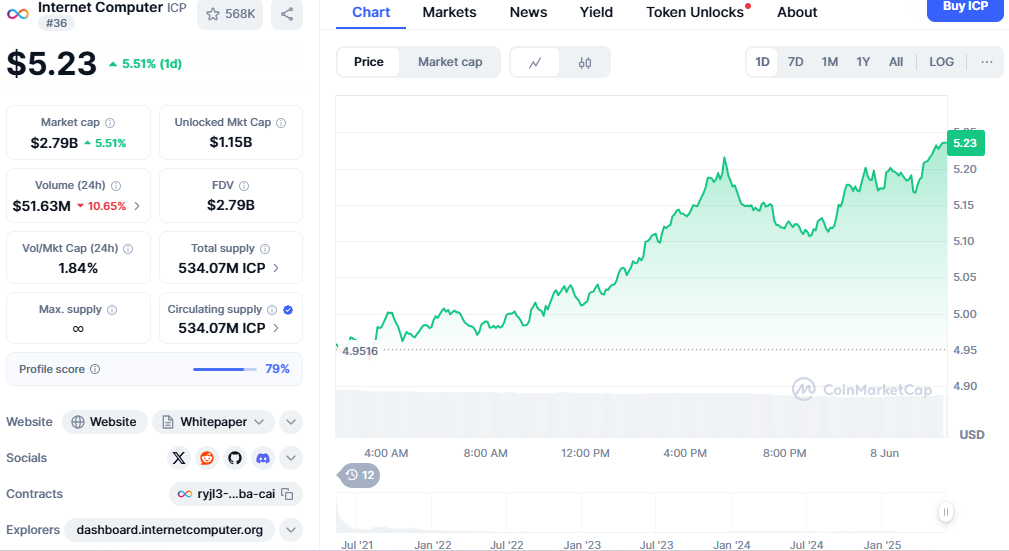The image size is (1009, 551).
Task: Expand more Socials chevron
Action: click(291, 458)
